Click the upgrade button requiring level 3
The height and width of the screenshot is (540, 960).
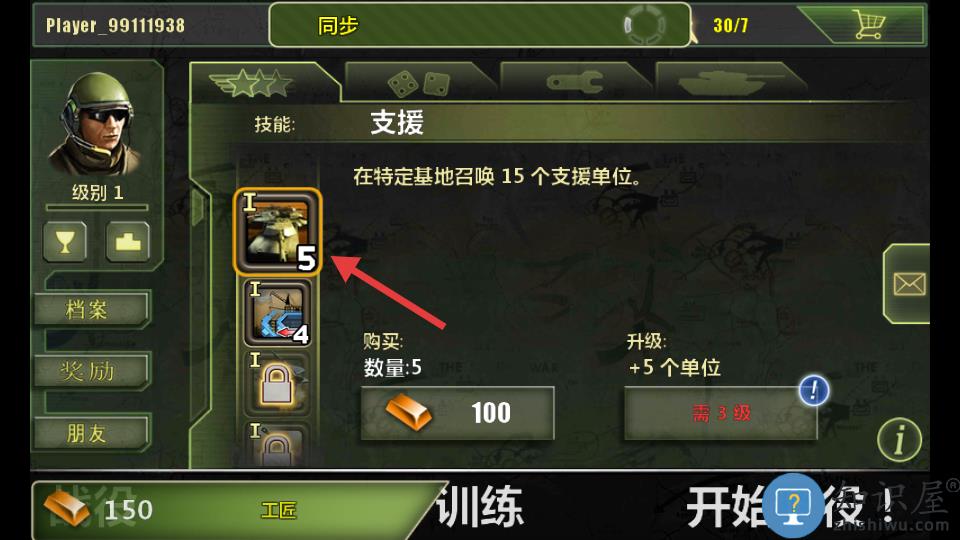pos(721,413)
